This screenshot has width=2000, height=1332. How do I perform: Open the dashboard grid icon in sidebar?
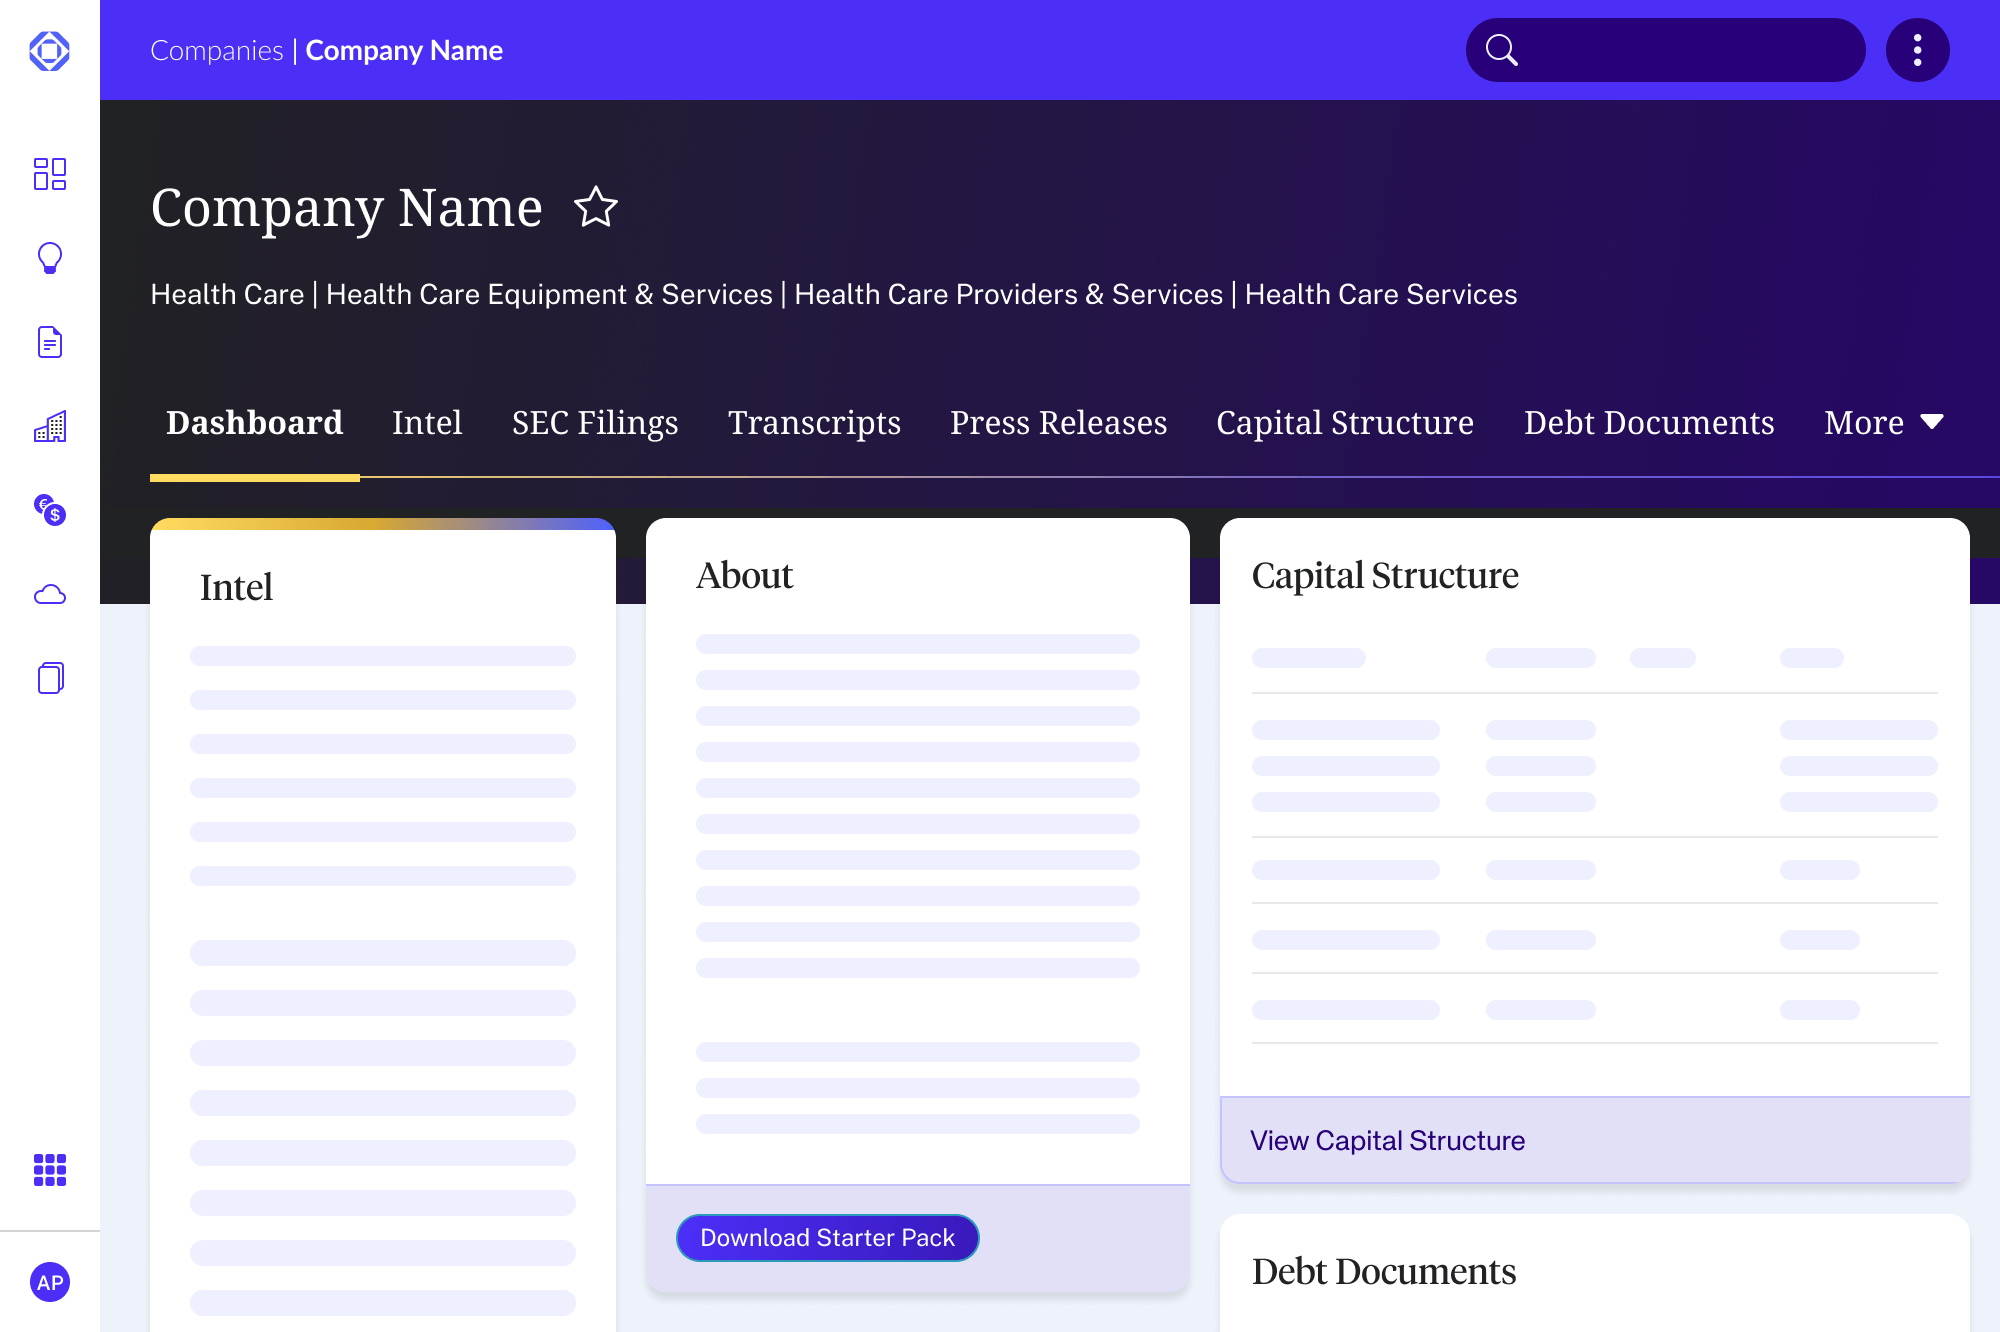(49, 174)
